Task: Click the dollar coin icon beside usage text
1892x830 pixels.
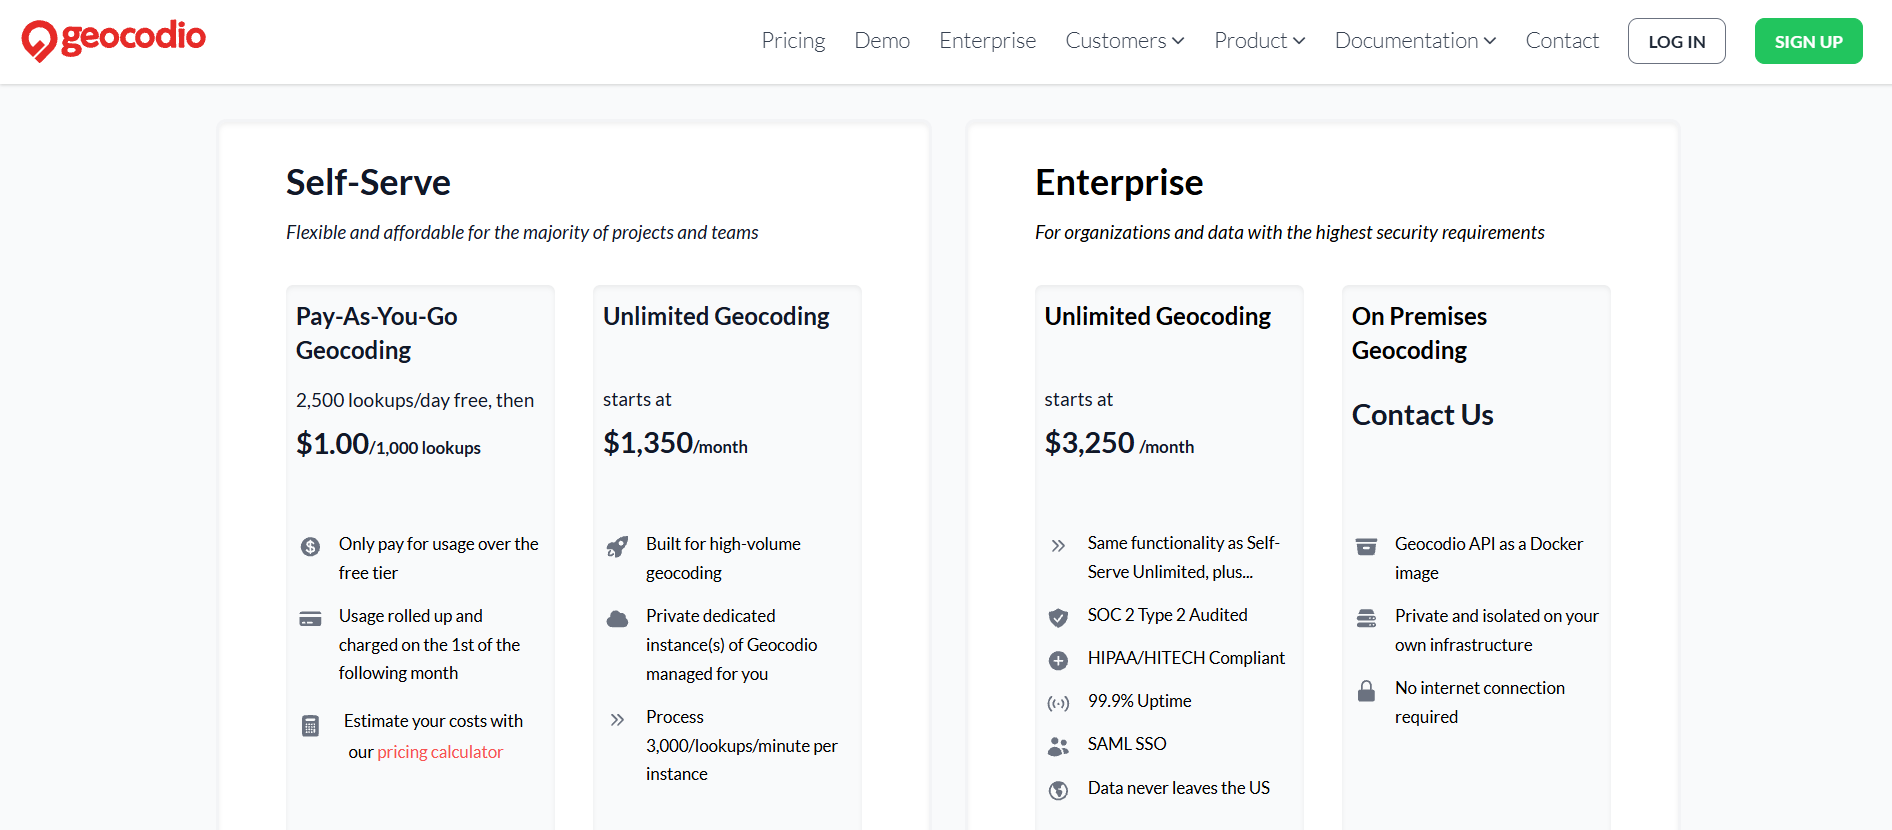Action: tap(310, 547)
